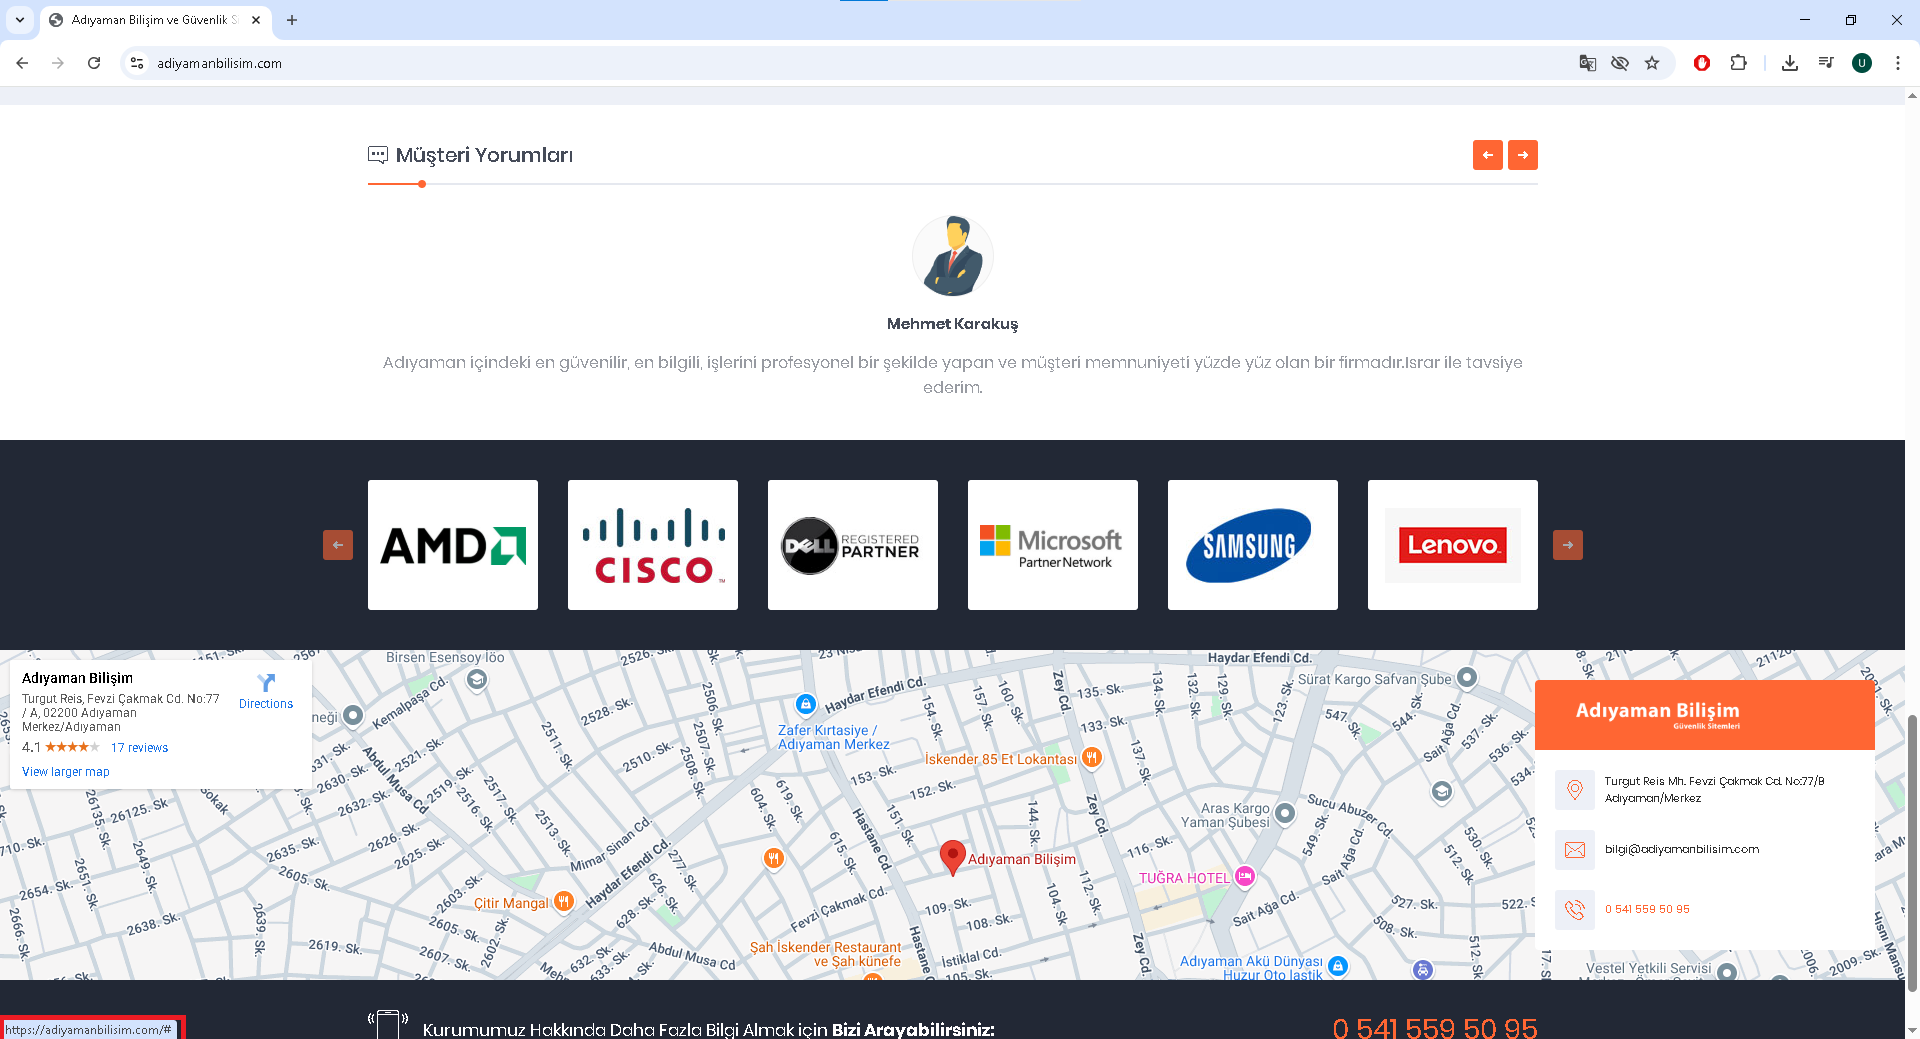Click the large footer phone number
The width and height of the screenshot is (1920, 1039).
(1435, 1028)
